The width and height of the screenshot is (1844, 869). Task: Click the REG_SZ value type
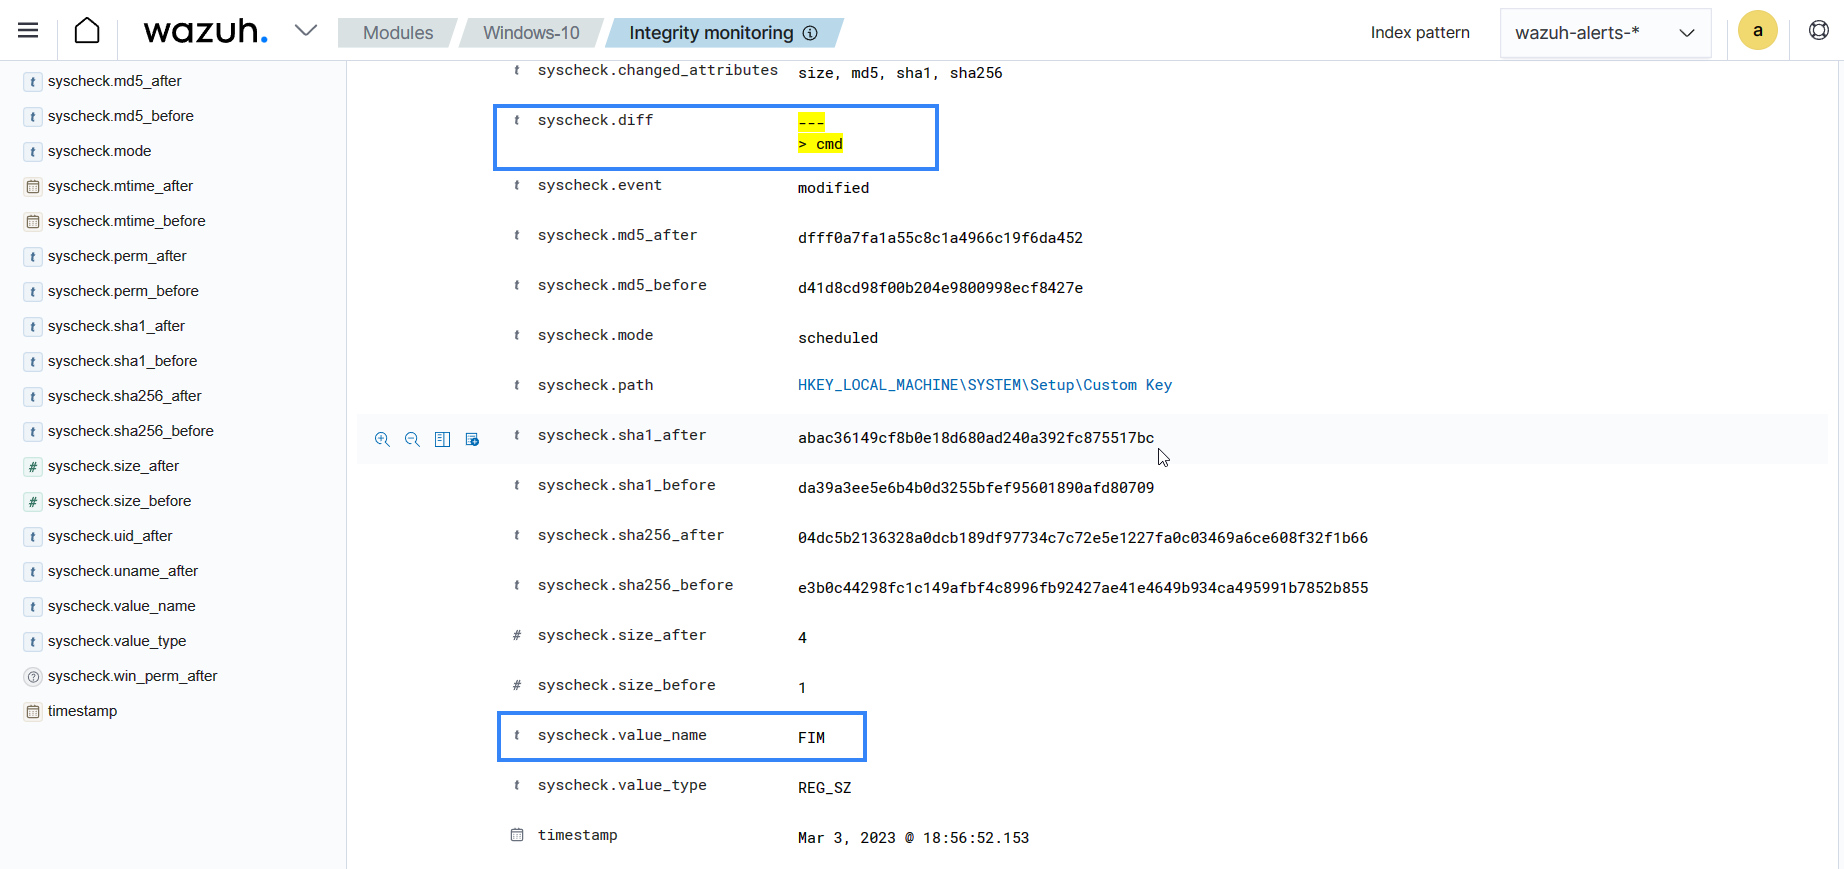825,788
